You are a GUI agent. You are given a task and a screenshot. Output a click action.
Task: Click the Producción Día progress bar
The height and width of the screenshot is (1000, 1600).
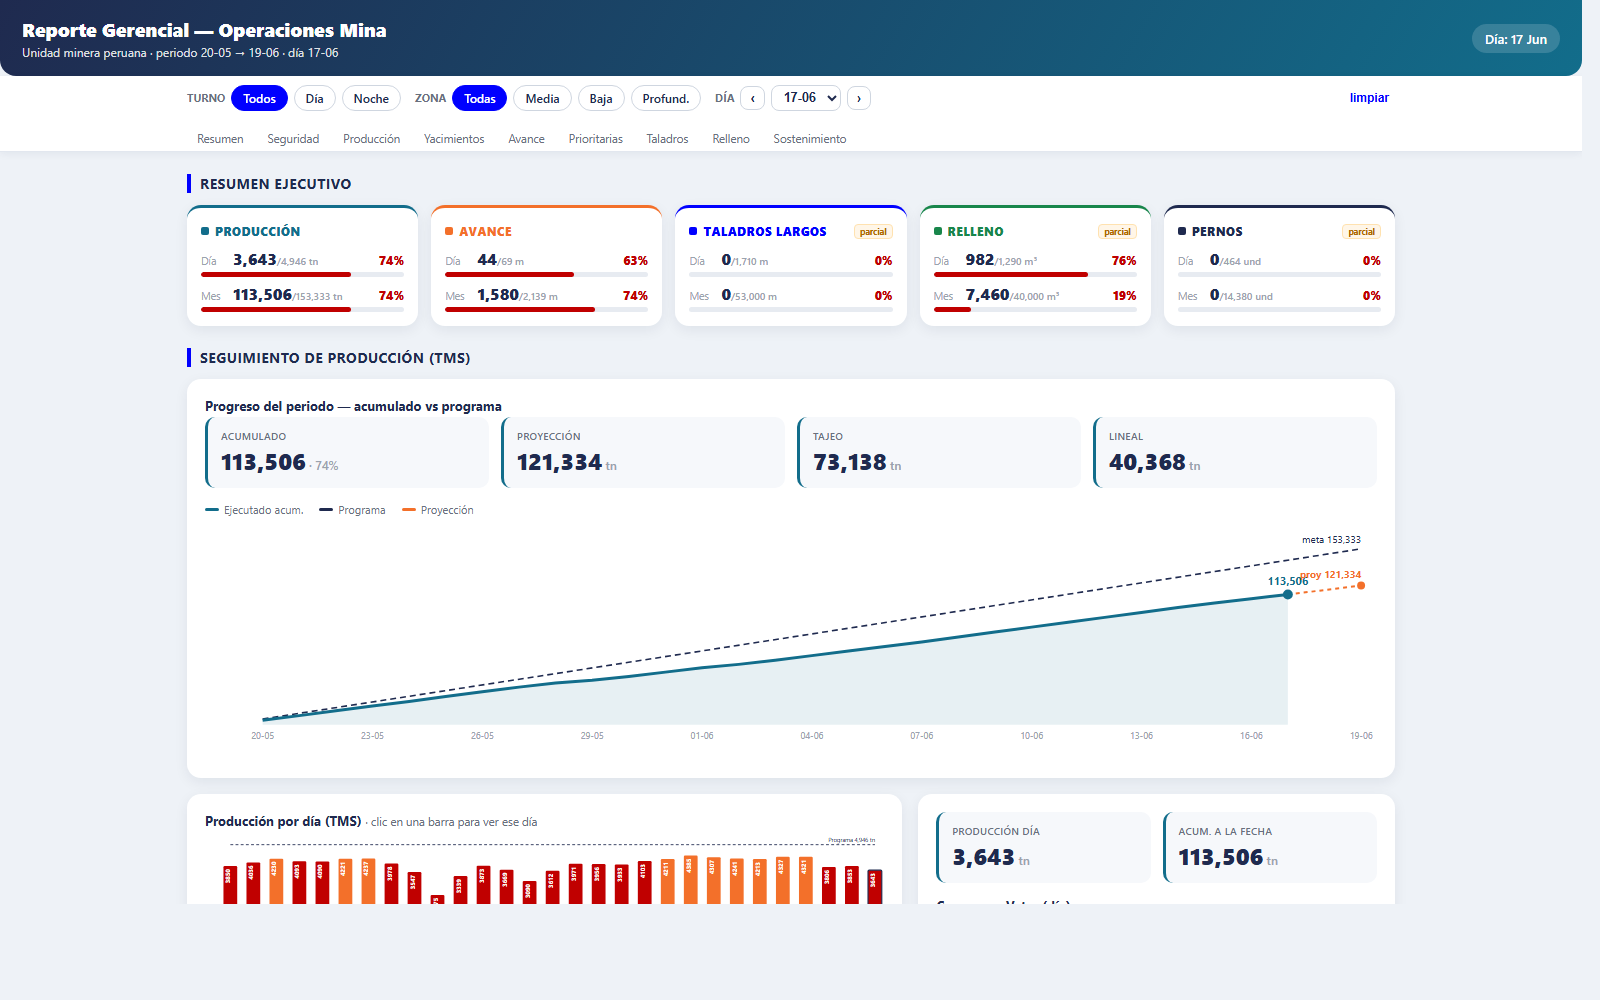point(302,274)
